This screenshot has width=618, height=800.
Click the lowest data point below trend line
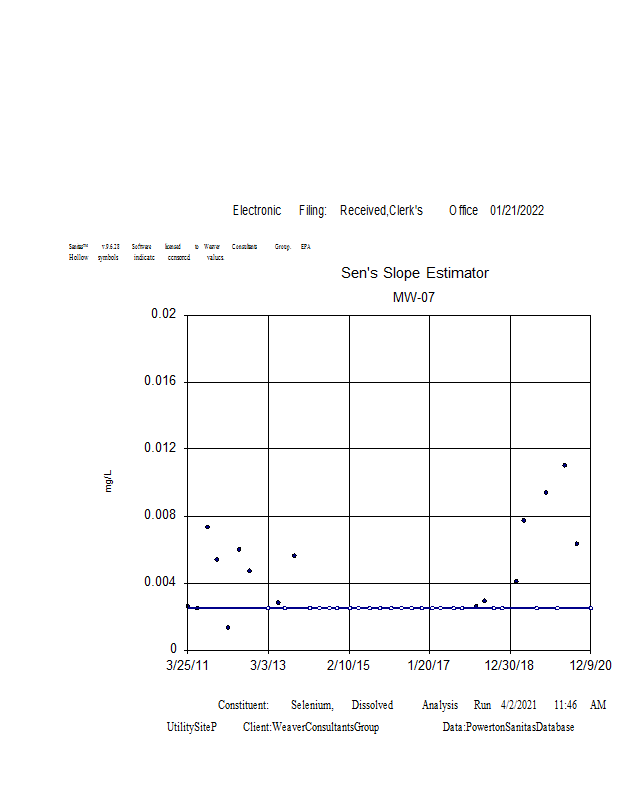click(228, 627)
